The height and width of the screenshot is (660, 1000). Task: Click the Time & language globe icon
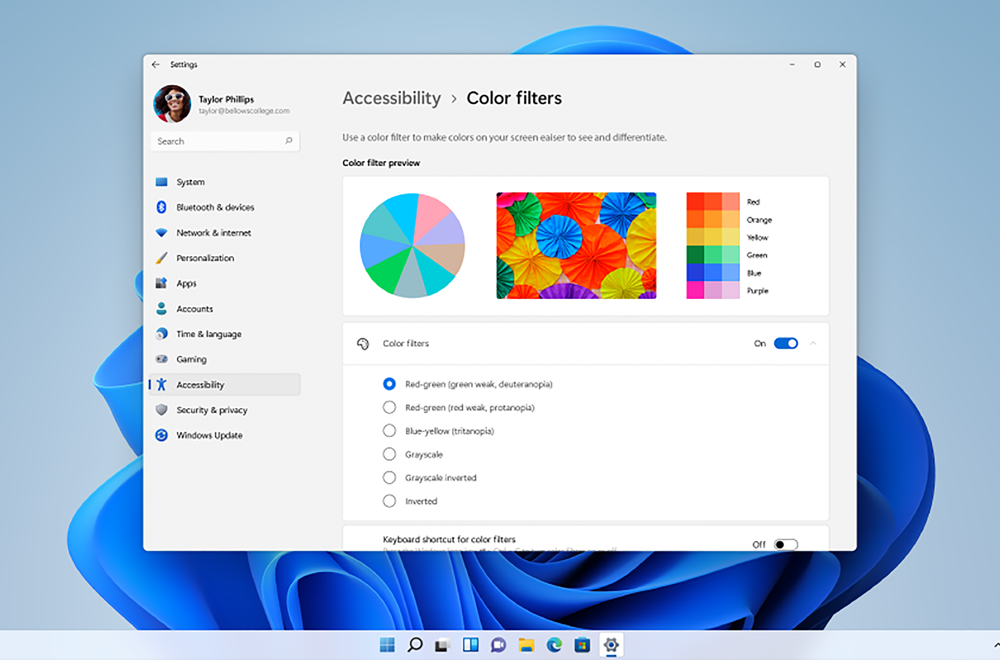tap(161, 334)
